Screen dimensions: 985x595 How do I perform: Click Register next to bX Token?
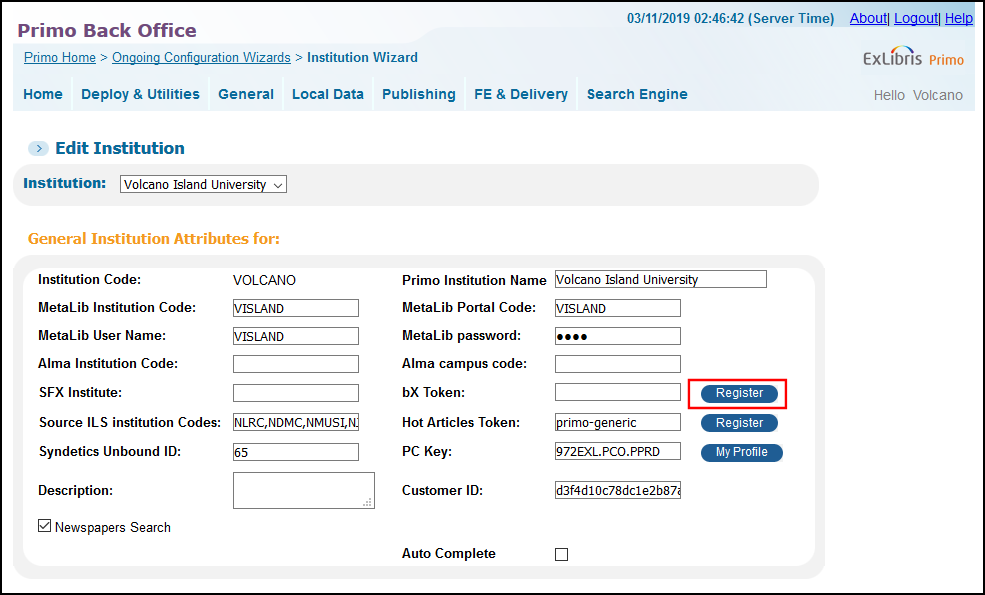click(739, 393)
